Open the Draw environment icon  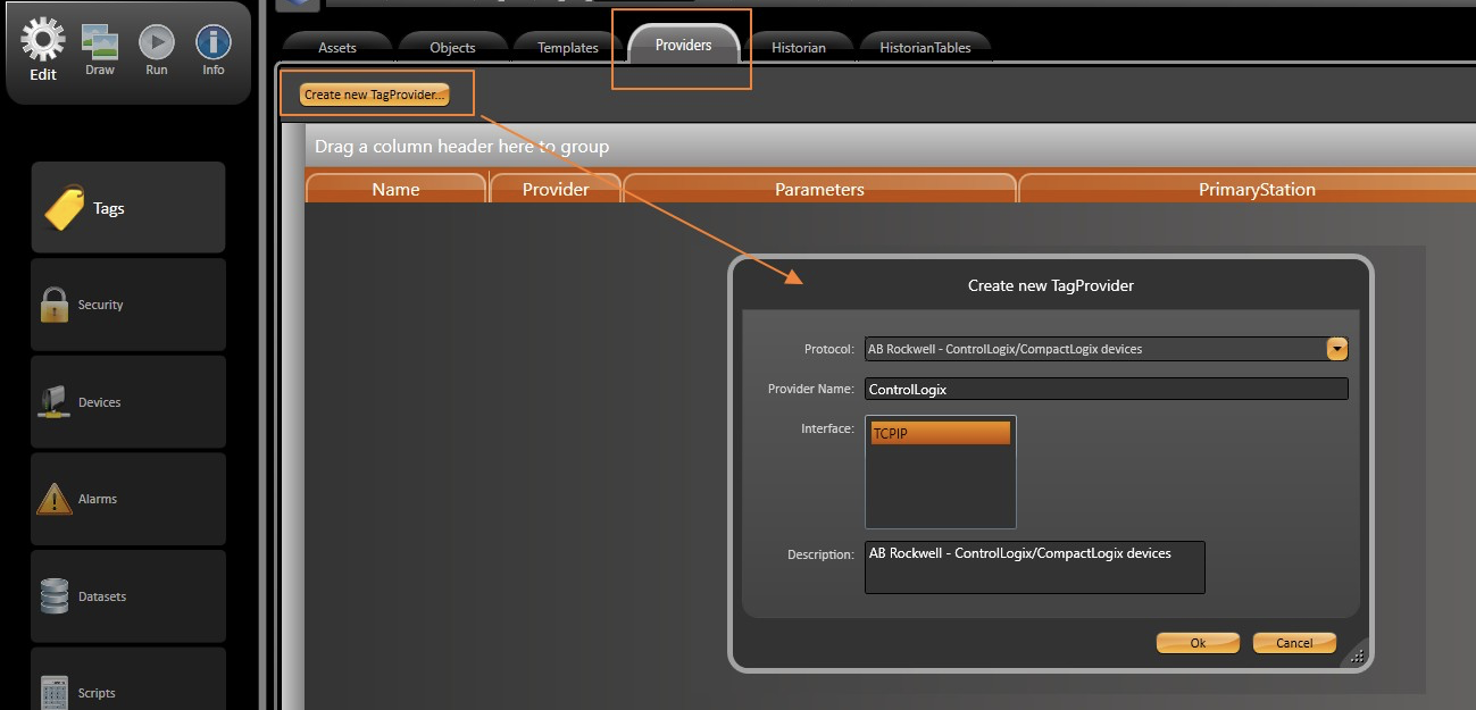[100, 43]
